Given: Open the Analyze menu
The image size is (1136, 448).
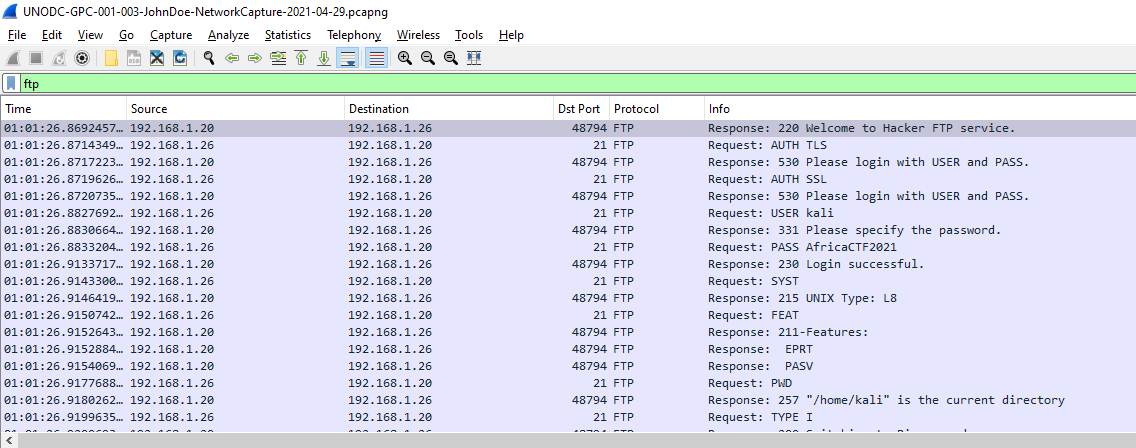Looking at the screenshot, I should tap(228, 35).
